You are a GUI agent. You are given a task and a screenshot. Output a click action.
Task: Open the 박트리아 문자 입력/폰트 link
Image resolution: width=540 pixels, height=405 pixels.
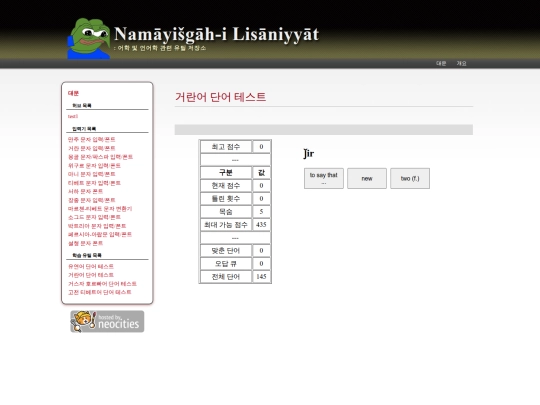[x=97, y=226]
